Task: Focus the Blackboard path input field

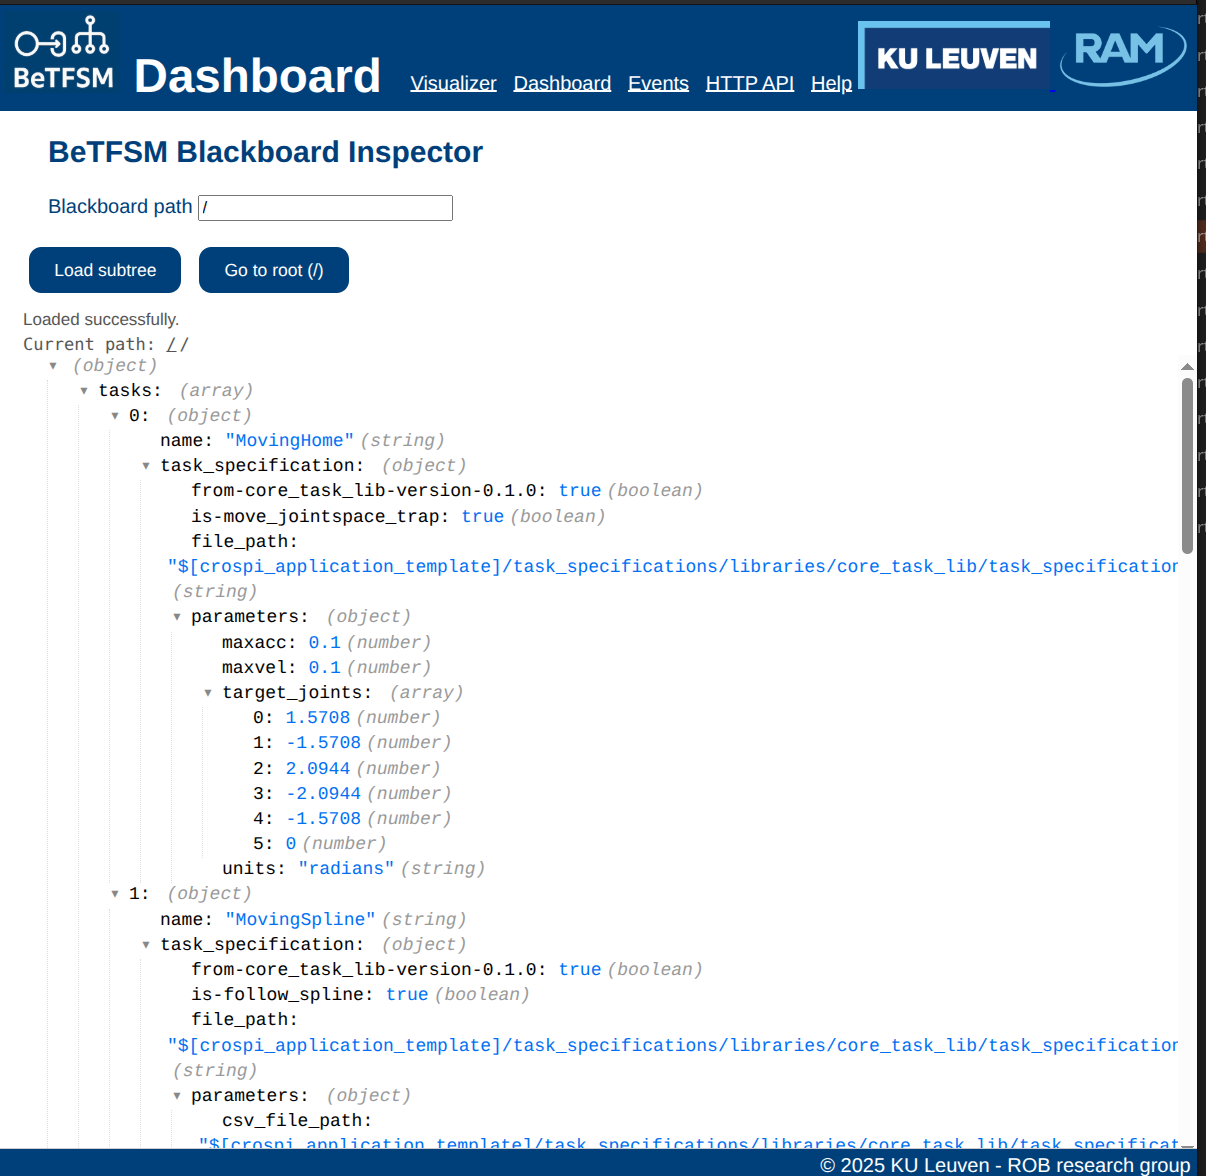Action: click(325, 207)
